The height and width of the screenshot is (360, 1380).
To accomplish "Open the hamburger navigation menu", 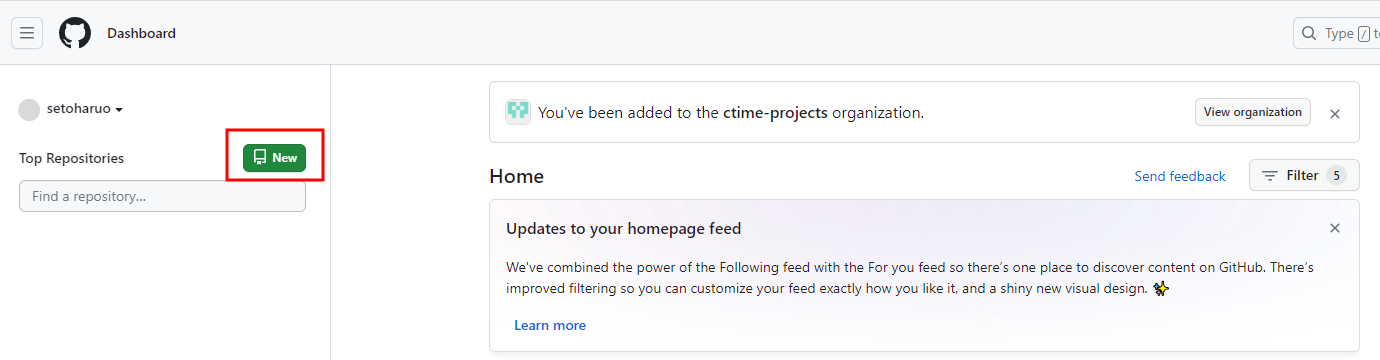I will (27, 33).
